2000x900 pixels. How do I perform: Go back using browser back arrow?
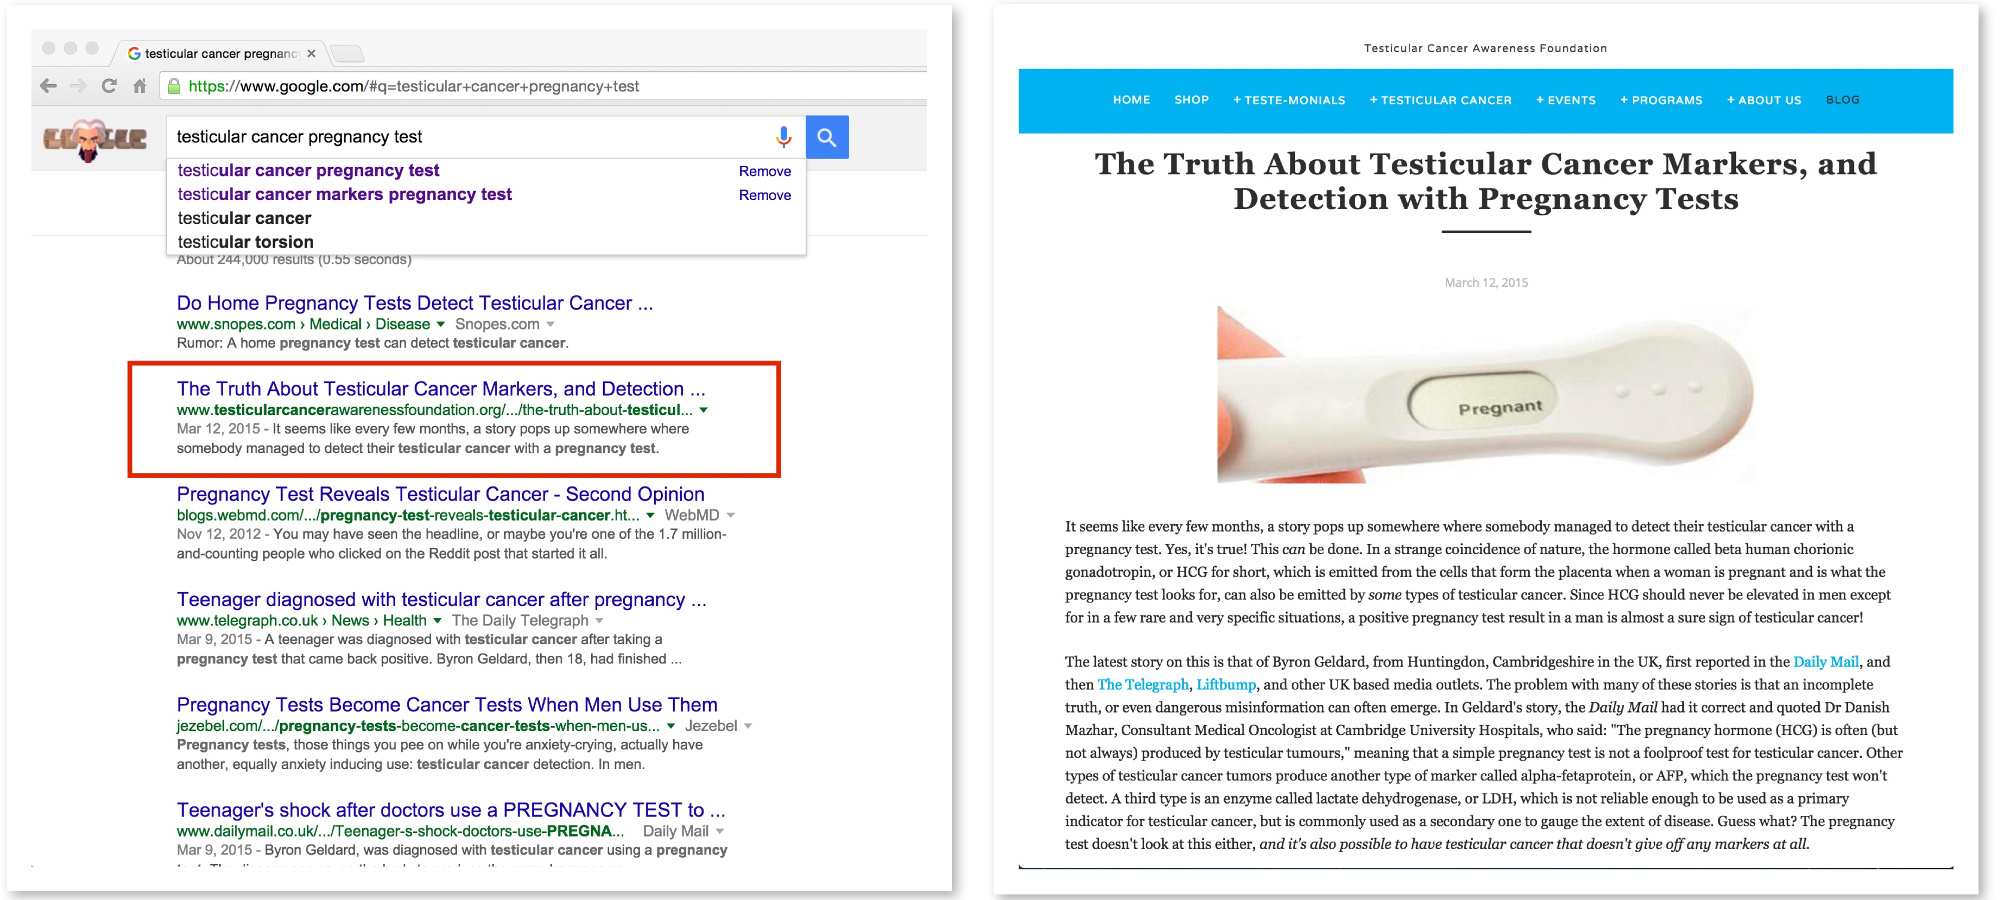point(48,86)
